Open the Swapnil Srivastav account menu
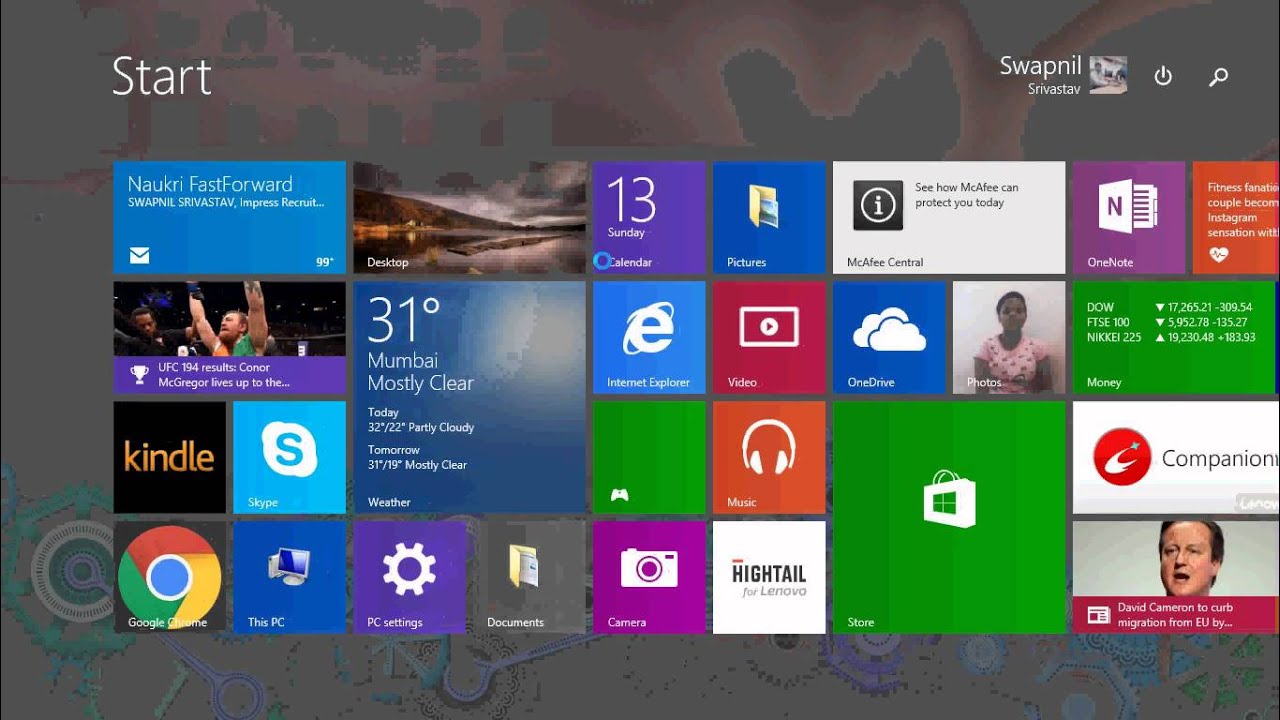 1063,75
